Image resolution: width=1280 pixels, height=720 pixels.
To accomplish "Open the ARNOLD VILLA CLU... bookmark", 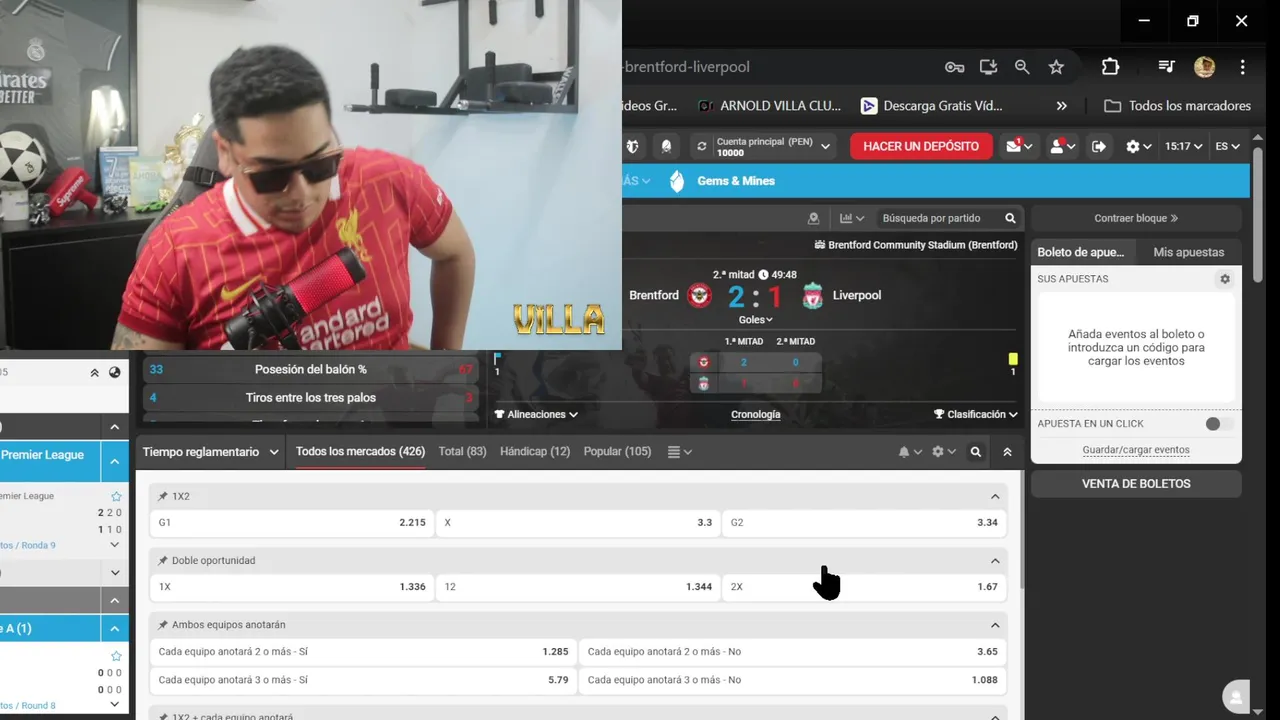I will pyautogui.click(x=770, y=106).
